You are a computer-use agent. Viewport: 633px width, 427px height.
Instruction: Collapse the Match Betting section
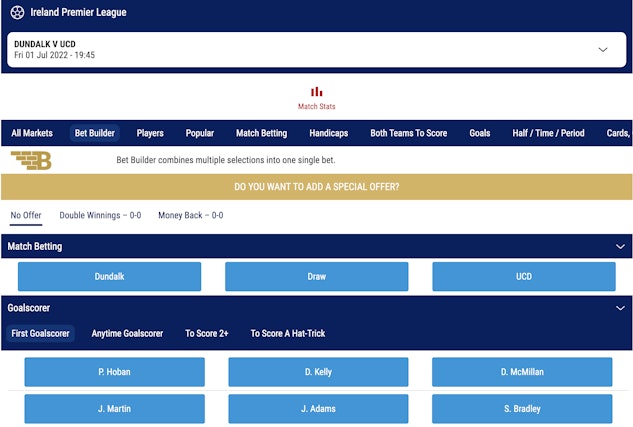pyautogui.click(x=619, y=246)
